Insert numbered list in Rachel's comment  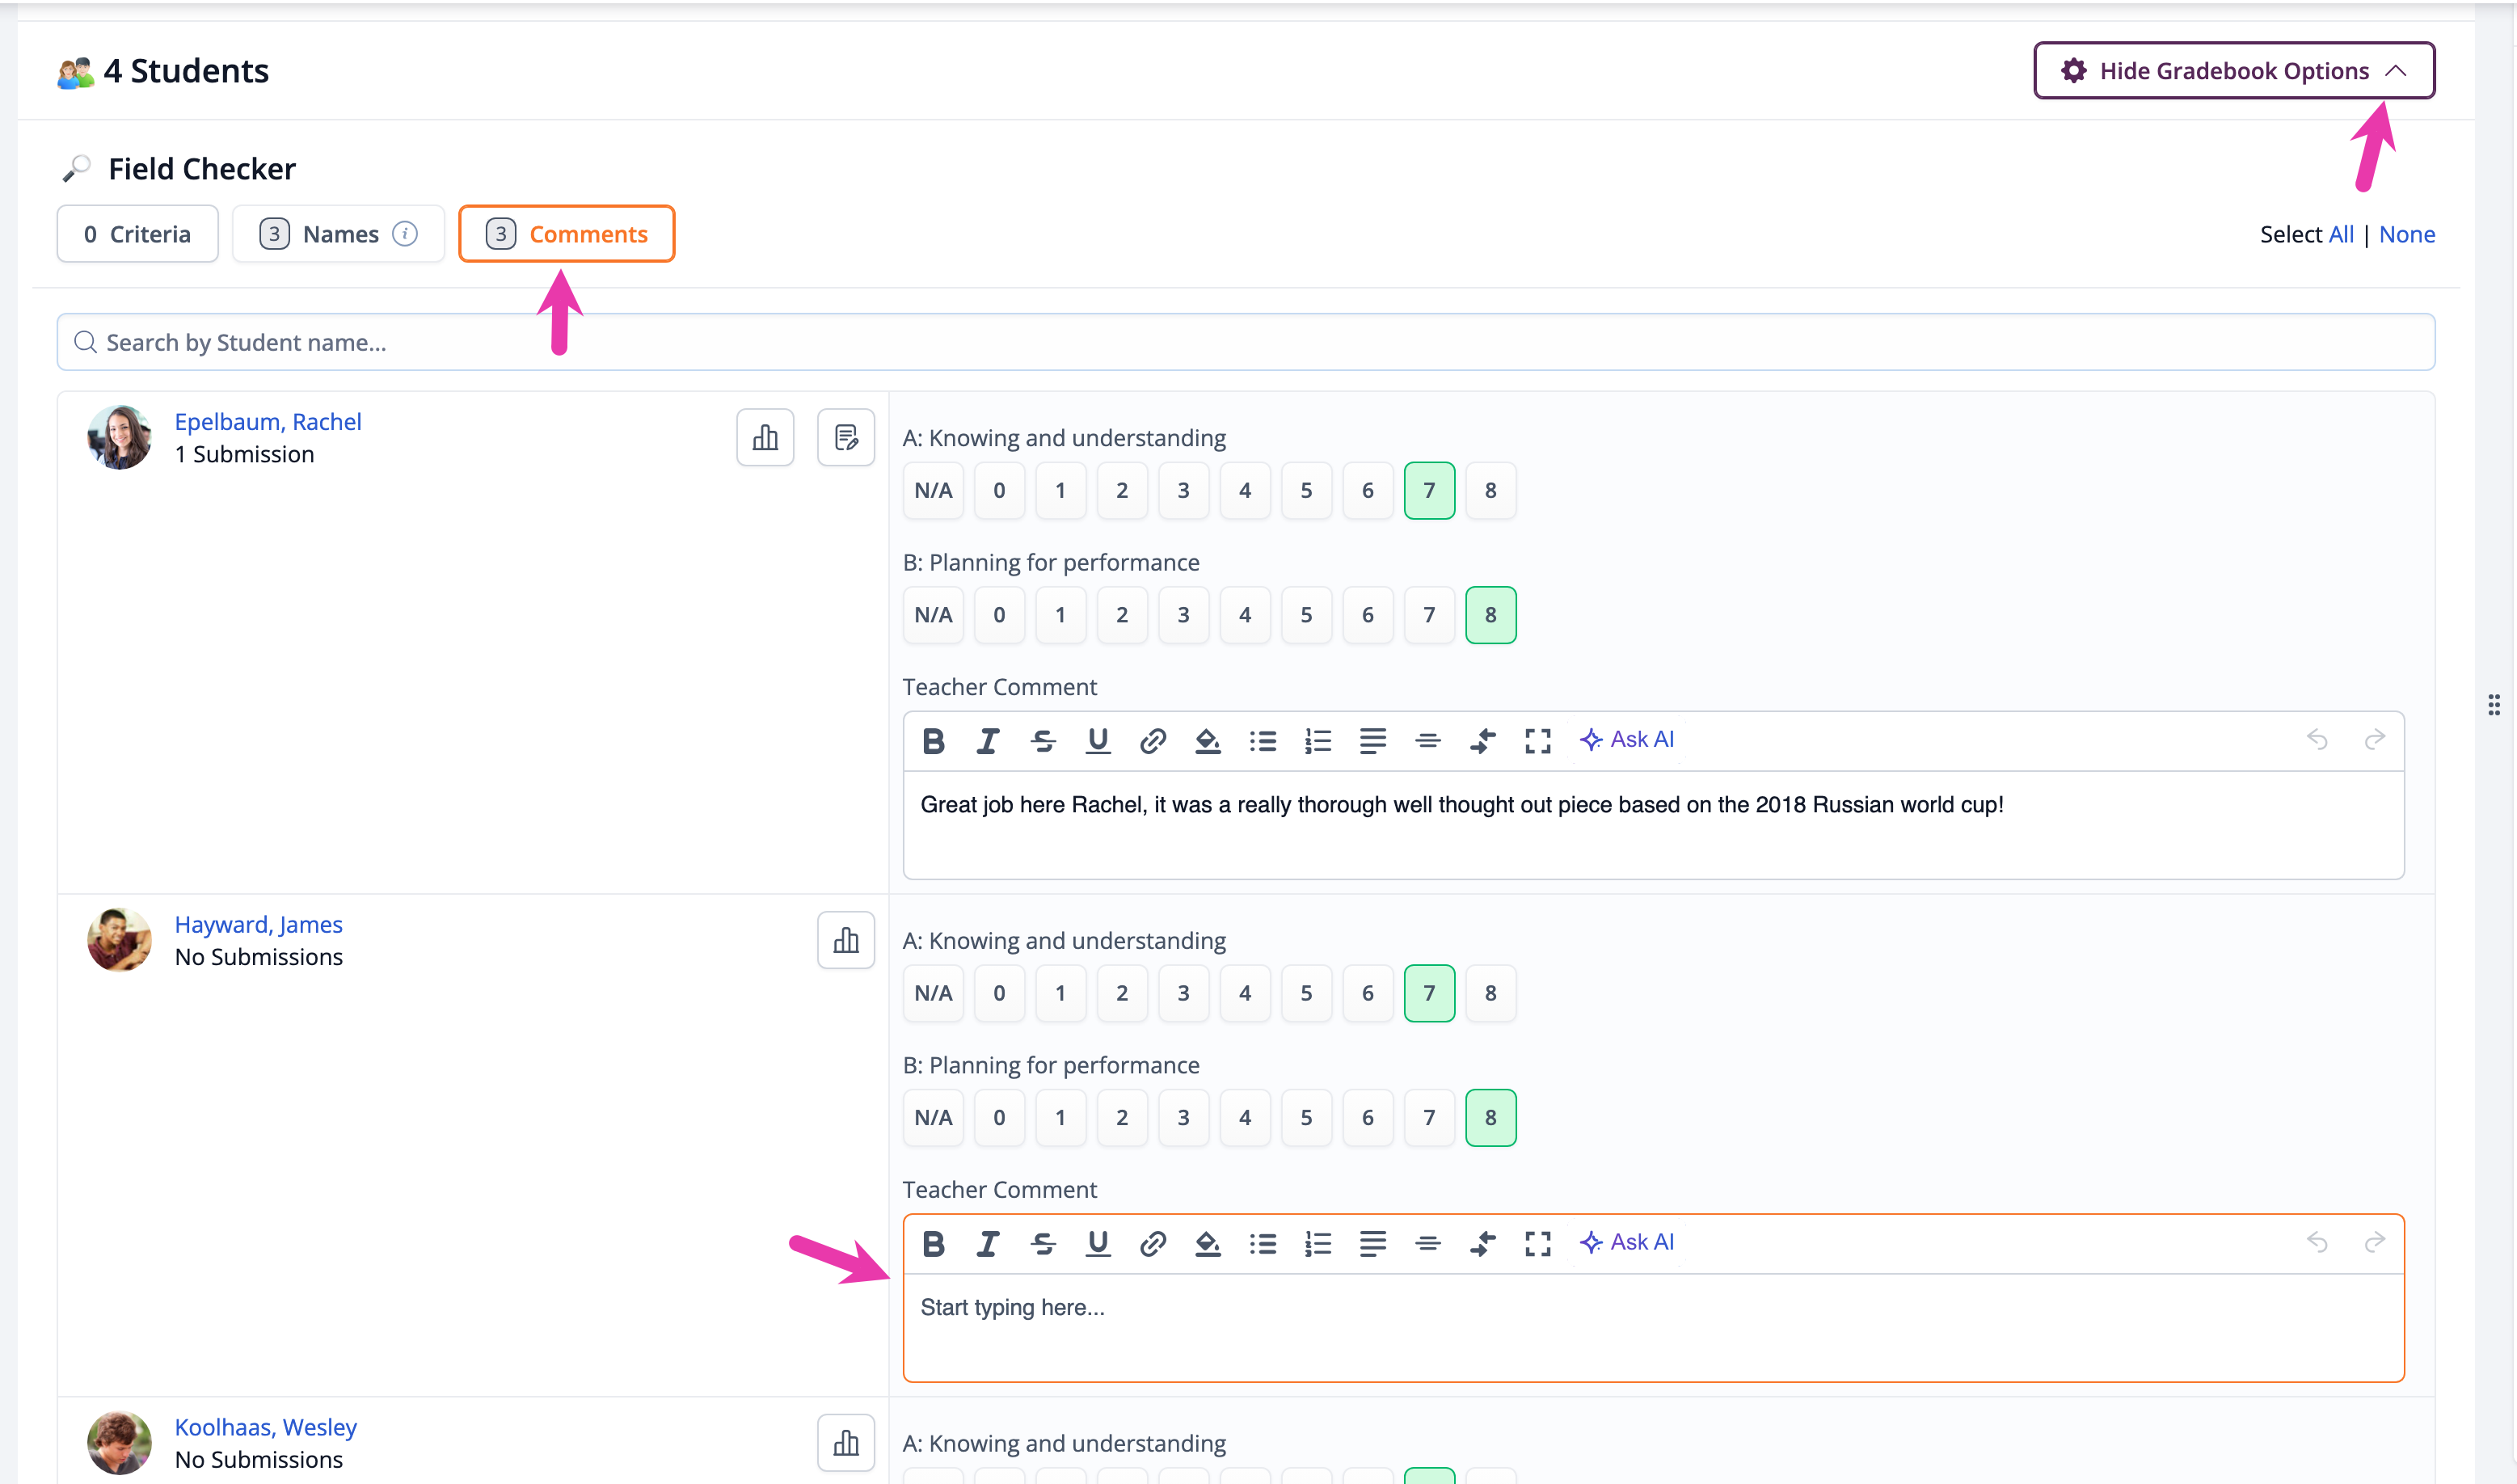coord(1318,741)
